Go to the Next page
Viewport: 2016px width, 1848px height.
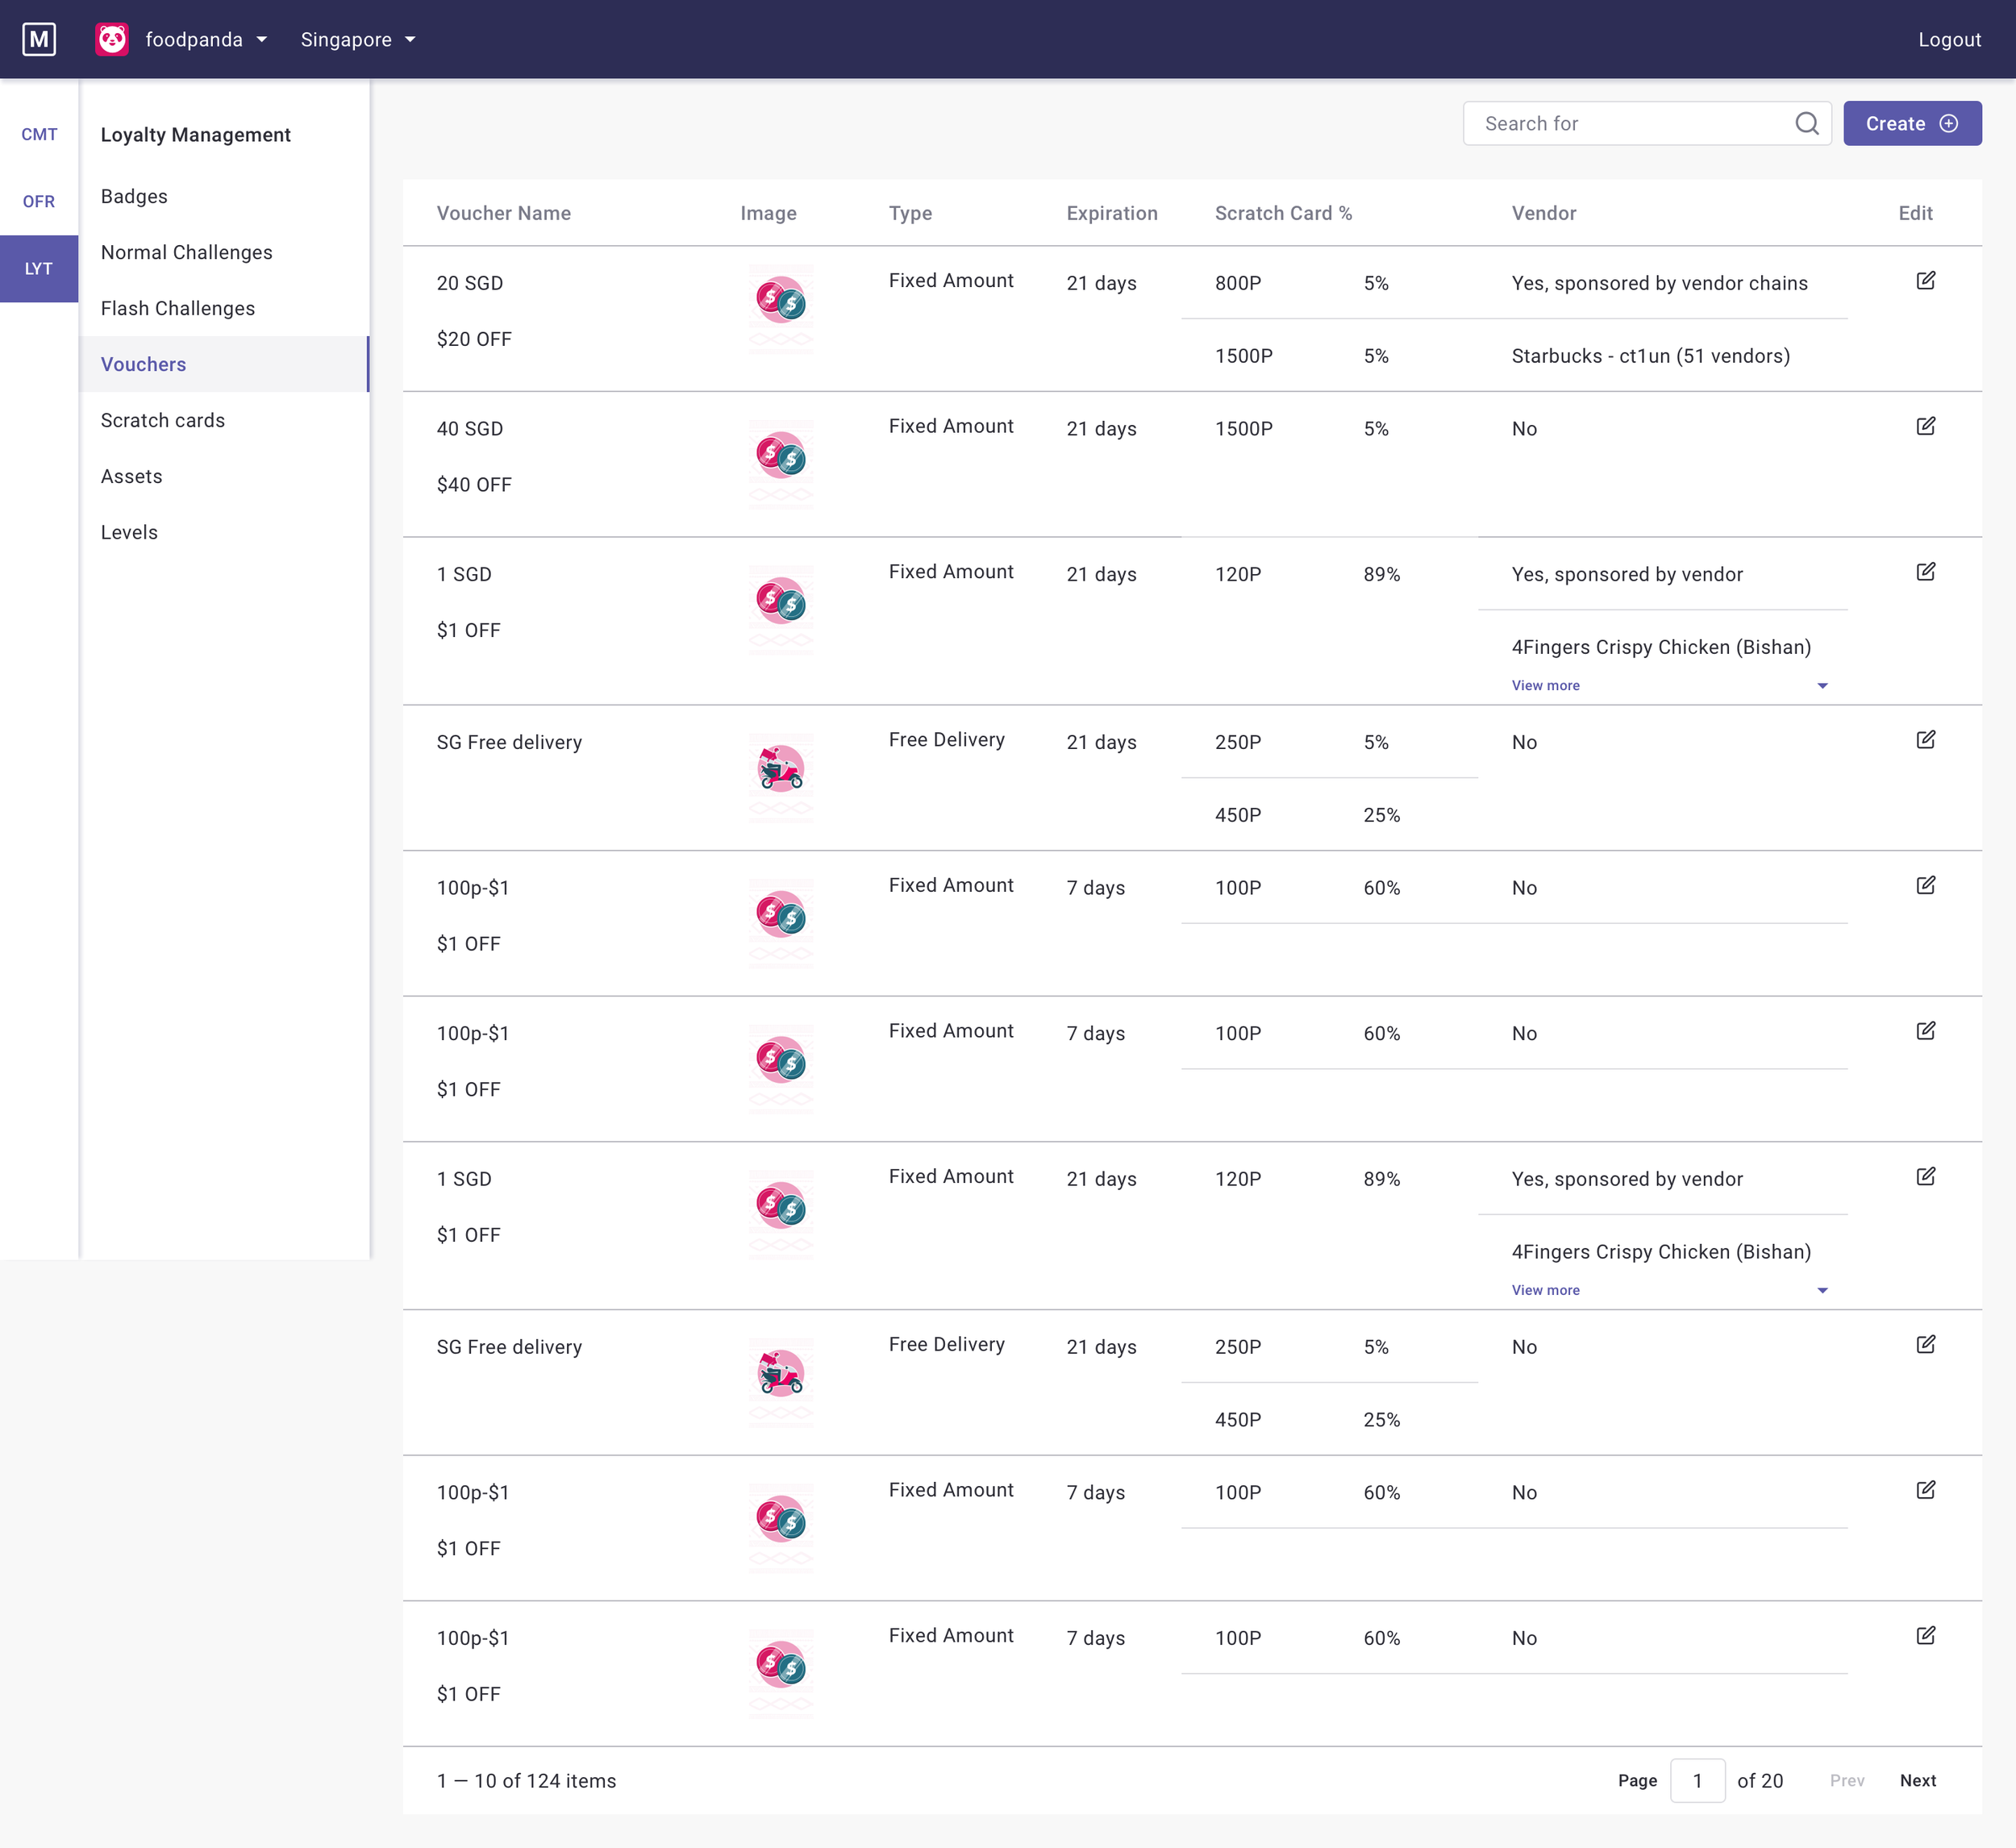pyautogui.click(x=1917, y=1780)
